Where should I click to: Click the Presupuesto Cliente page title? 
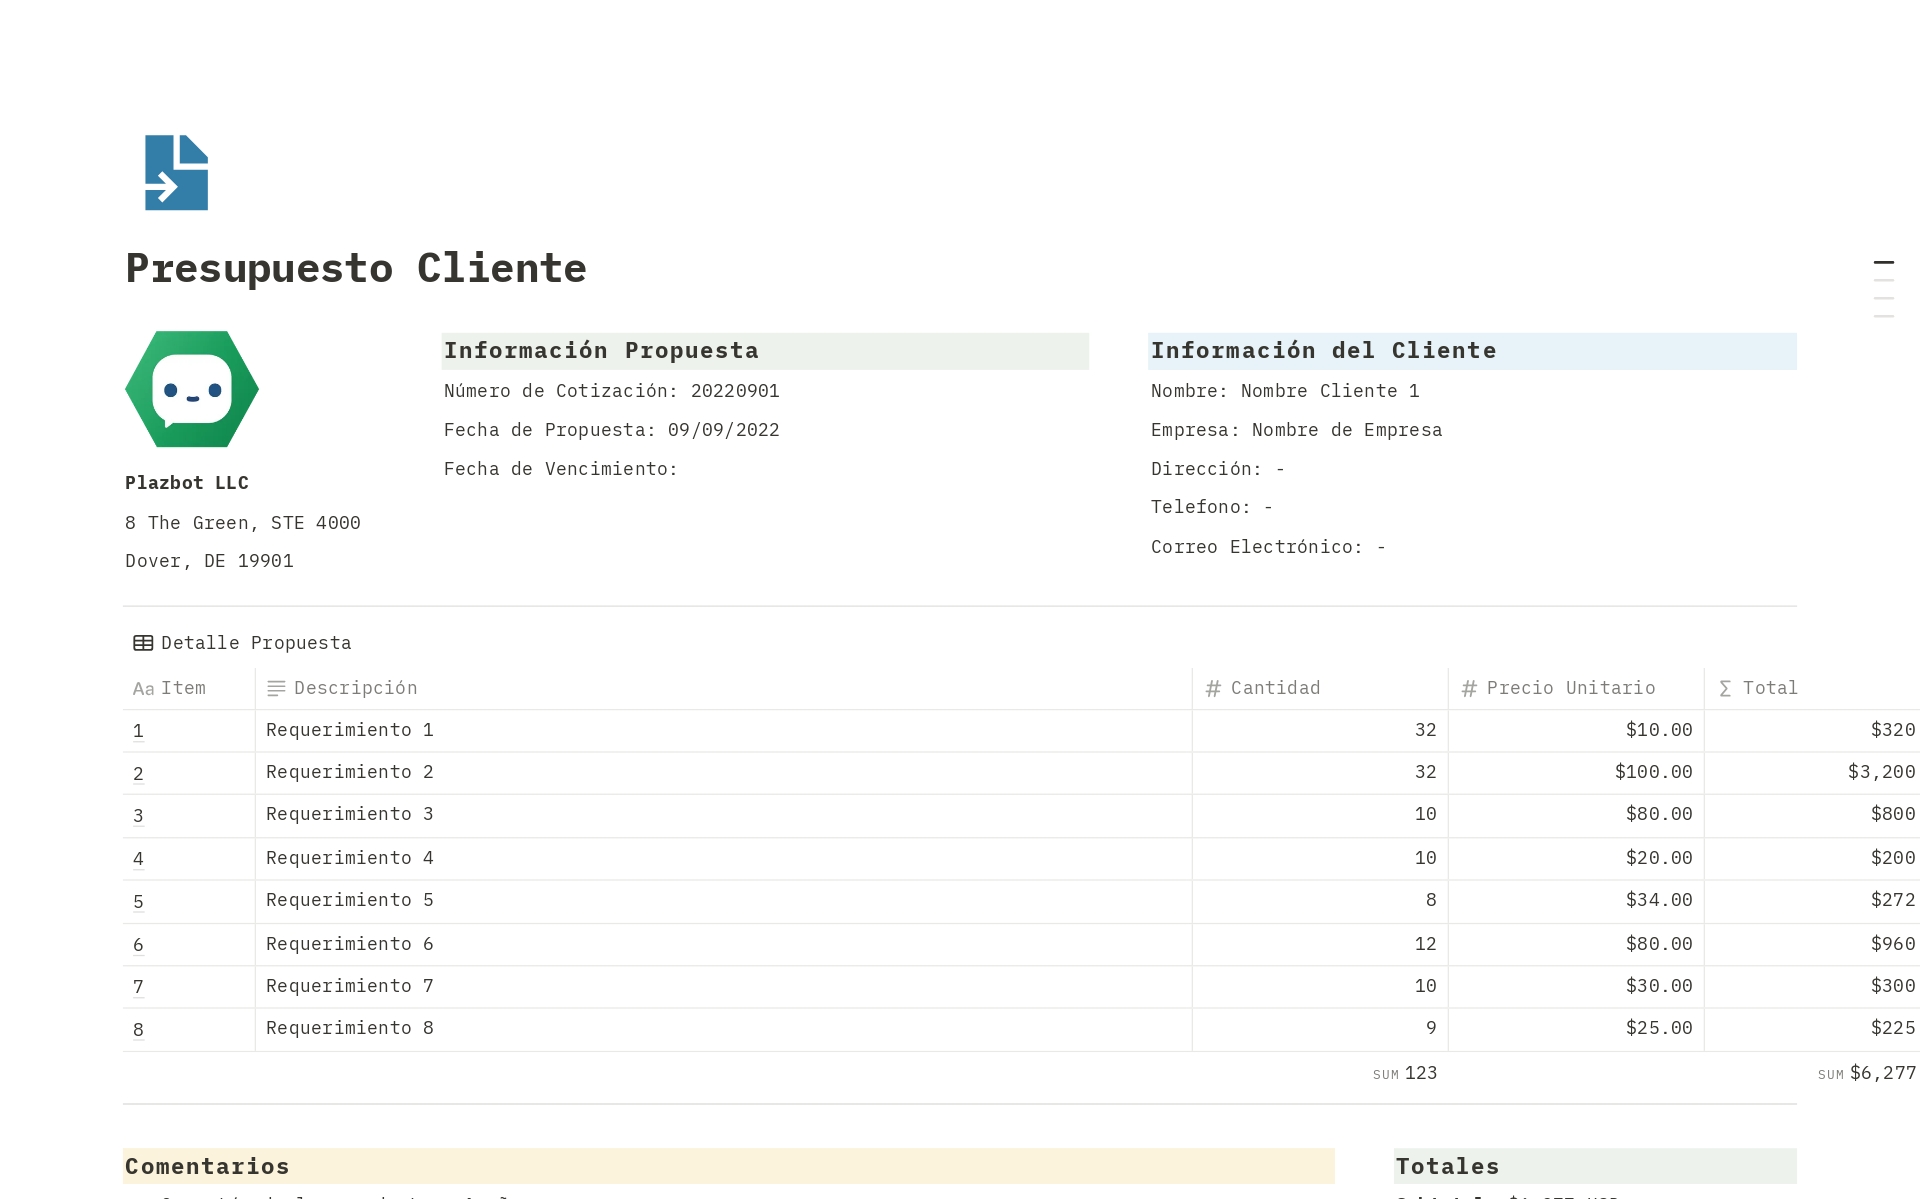(x=356, y=268)
